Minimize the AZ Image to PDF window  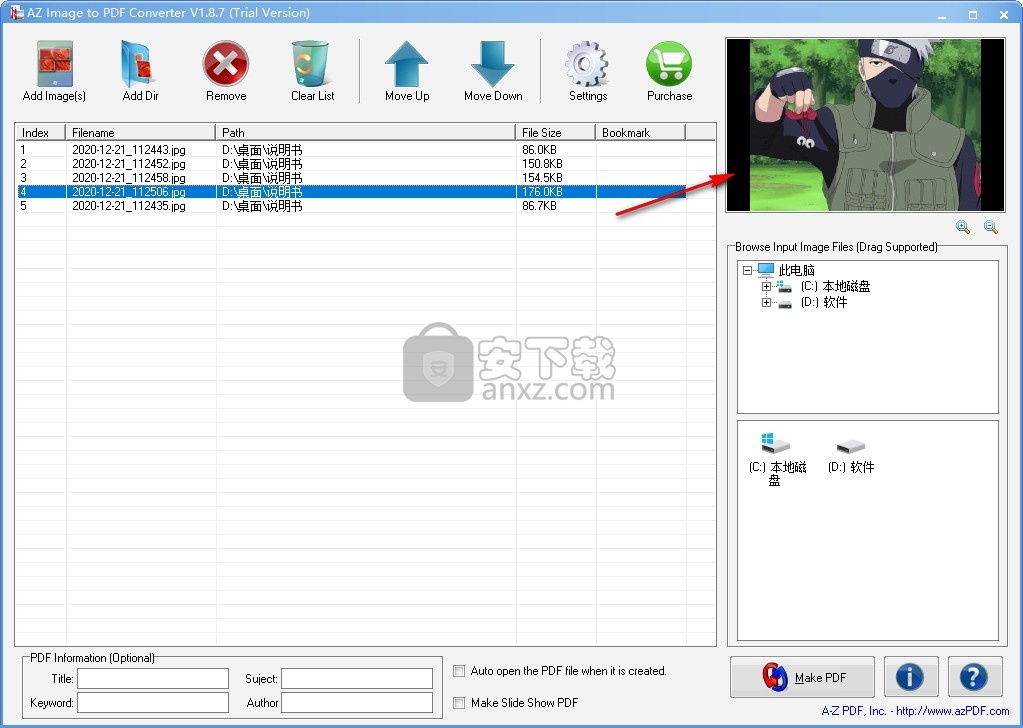pos(942,14)
